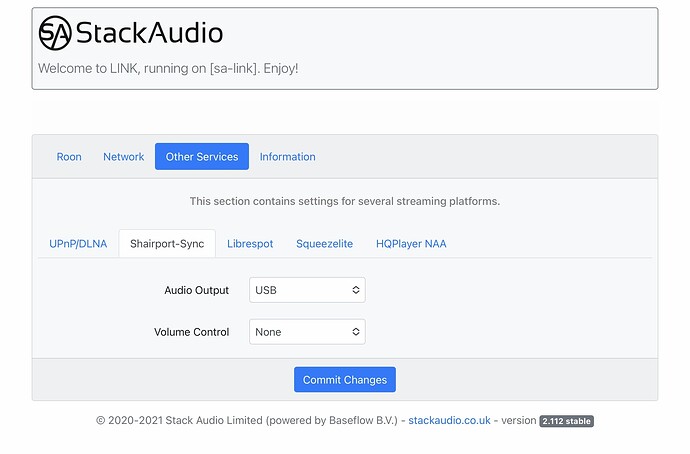
Task: Click the Audio Output field label
Action: tap(197, 290)
